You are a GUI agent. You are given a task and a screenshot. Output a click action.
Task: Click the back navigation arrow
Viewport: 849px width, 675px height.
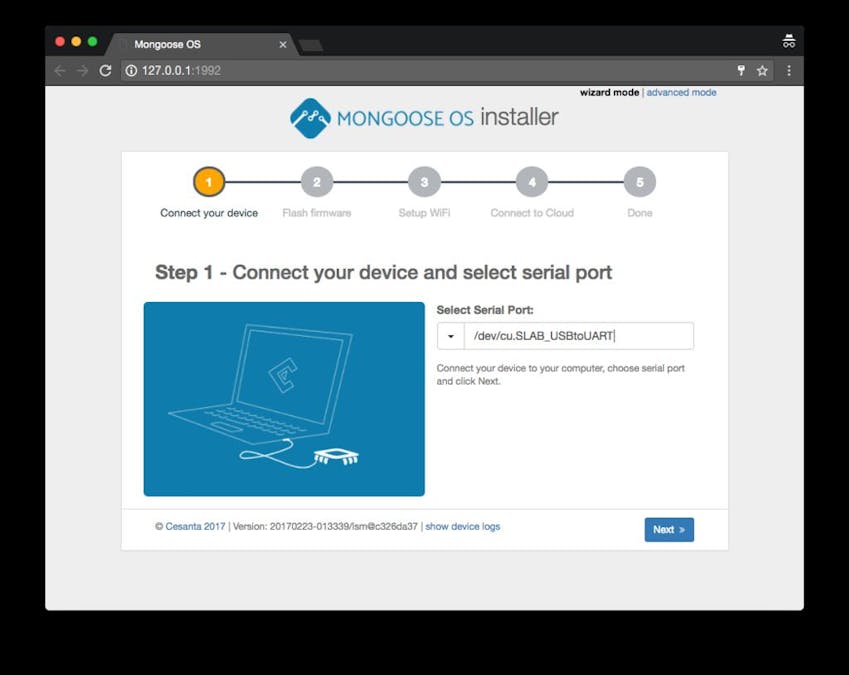click(59, 71)
